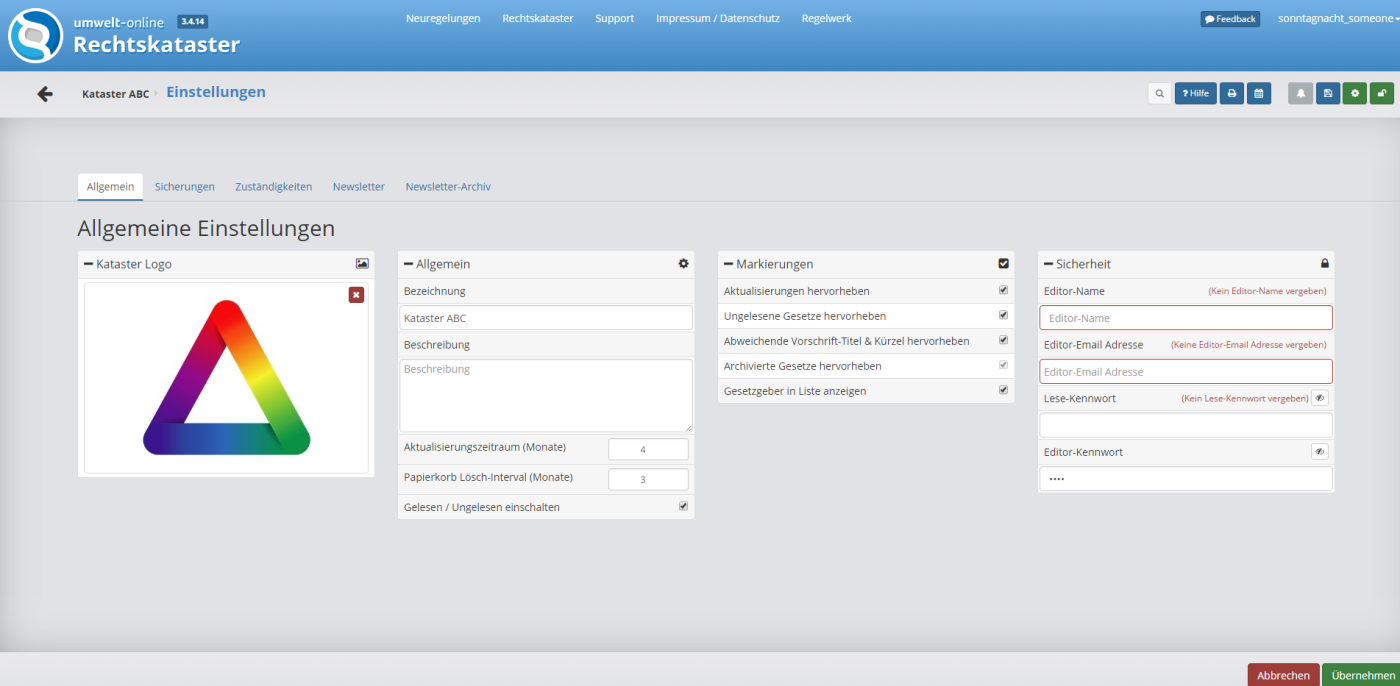Click into the Editor-Name input field
Screen dimensions: 1400x686
pyautogui.click(x=1185, y=318)
